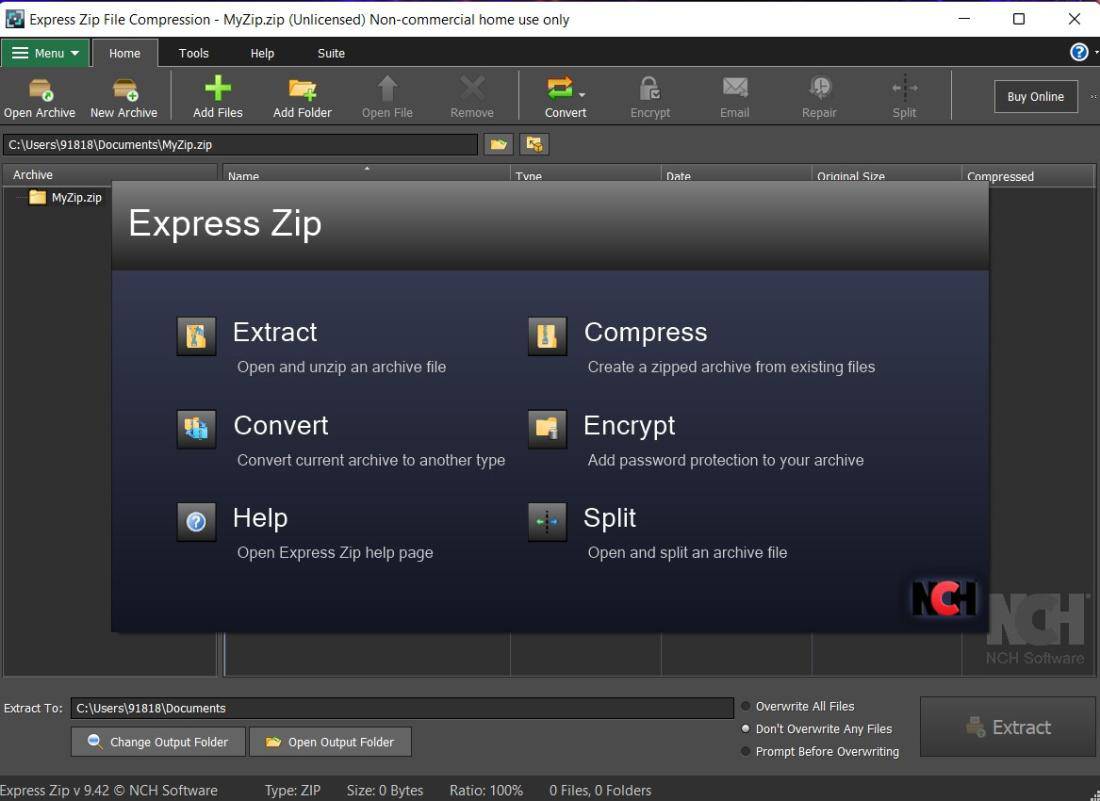1100x801 pixels.
Task: Open the dropdown arrow next to the help icon
Action: [1095, 53]
